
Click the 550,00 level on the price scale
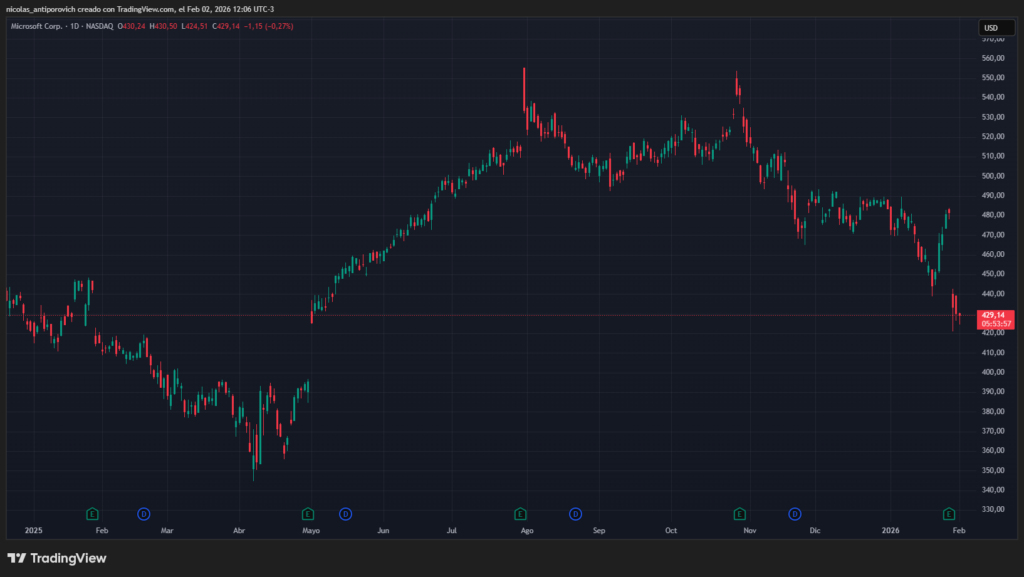994,78
